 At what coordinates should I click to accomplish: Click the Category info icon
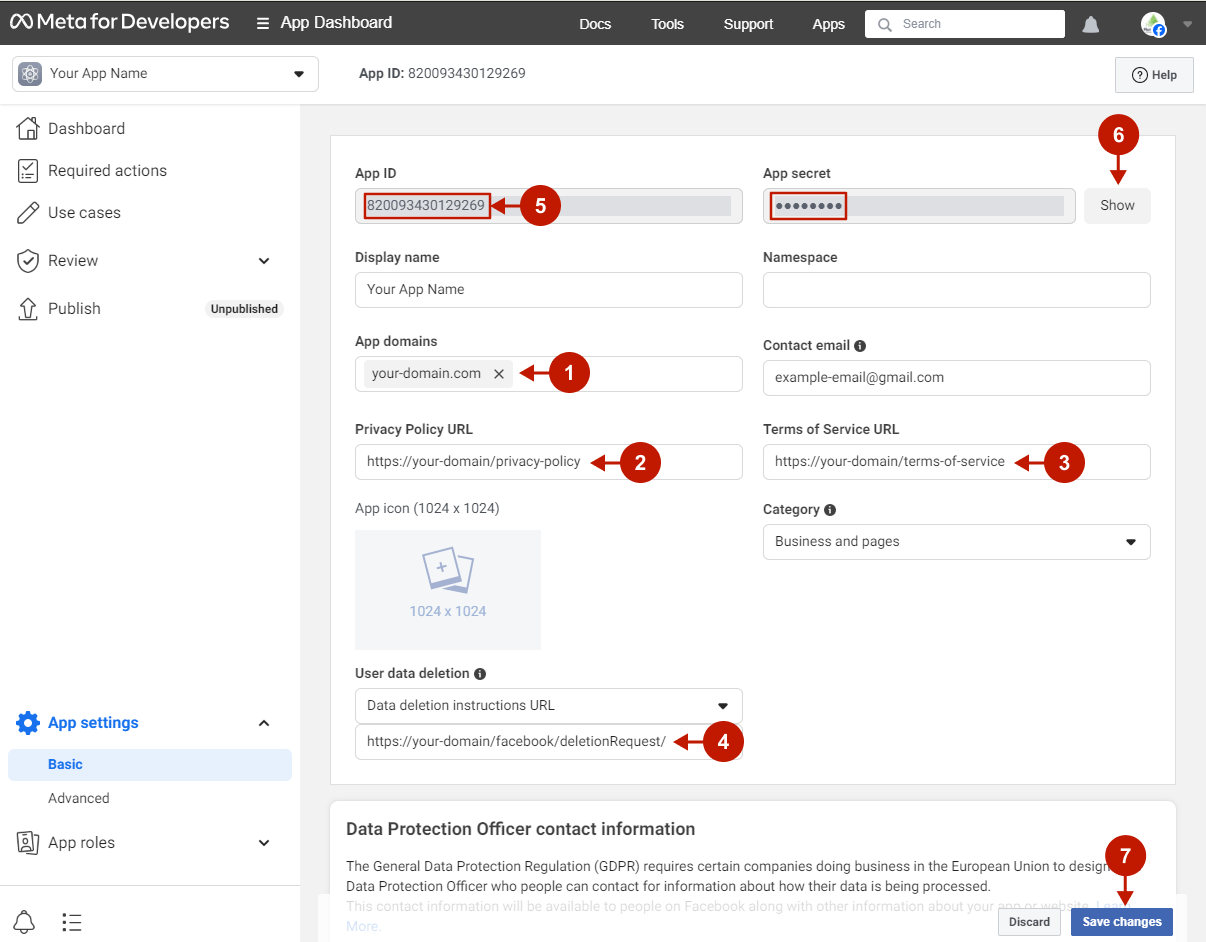pyautogui.click(x=830, y=510)
